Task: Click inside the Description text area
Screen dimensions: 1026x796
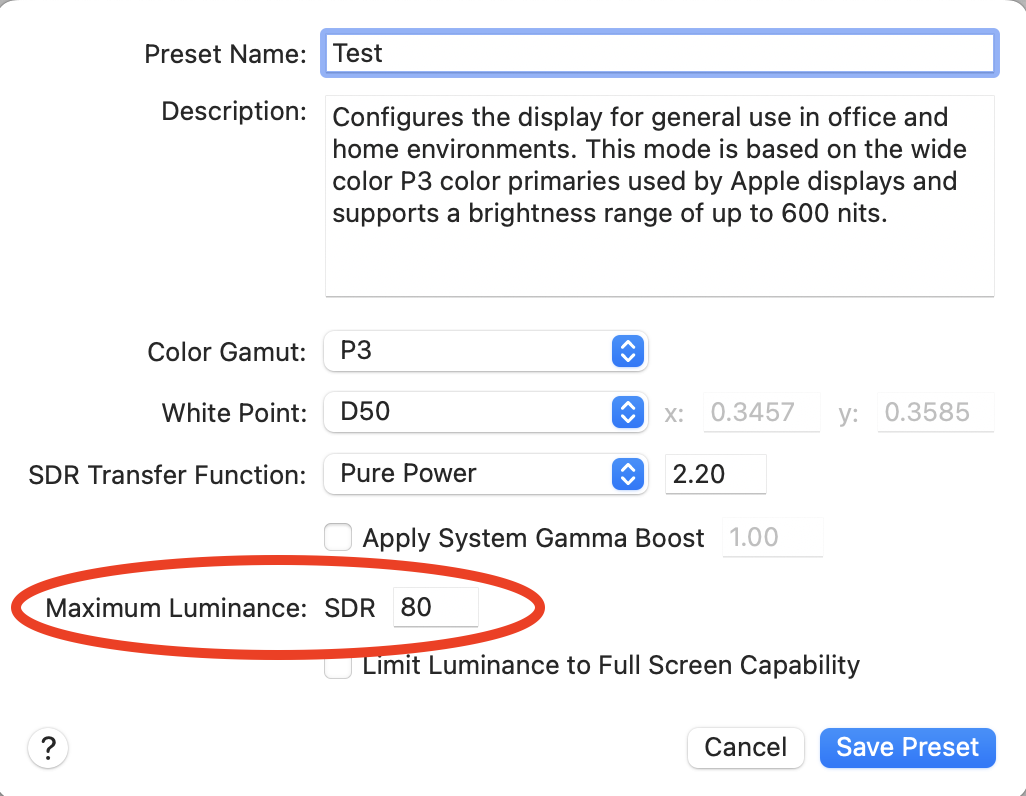Action: point(659,196)
